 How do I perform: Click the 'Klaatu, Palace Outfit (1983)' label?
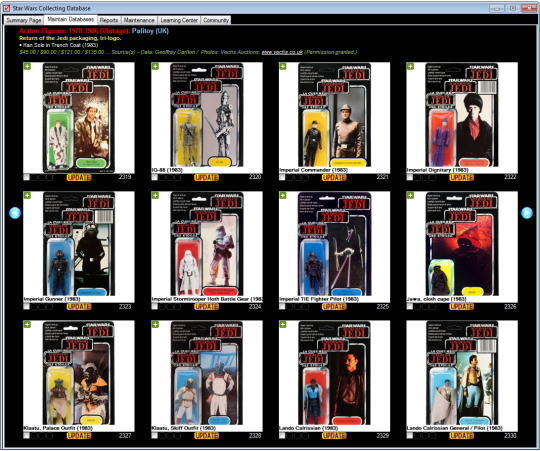tap(58, 428)
